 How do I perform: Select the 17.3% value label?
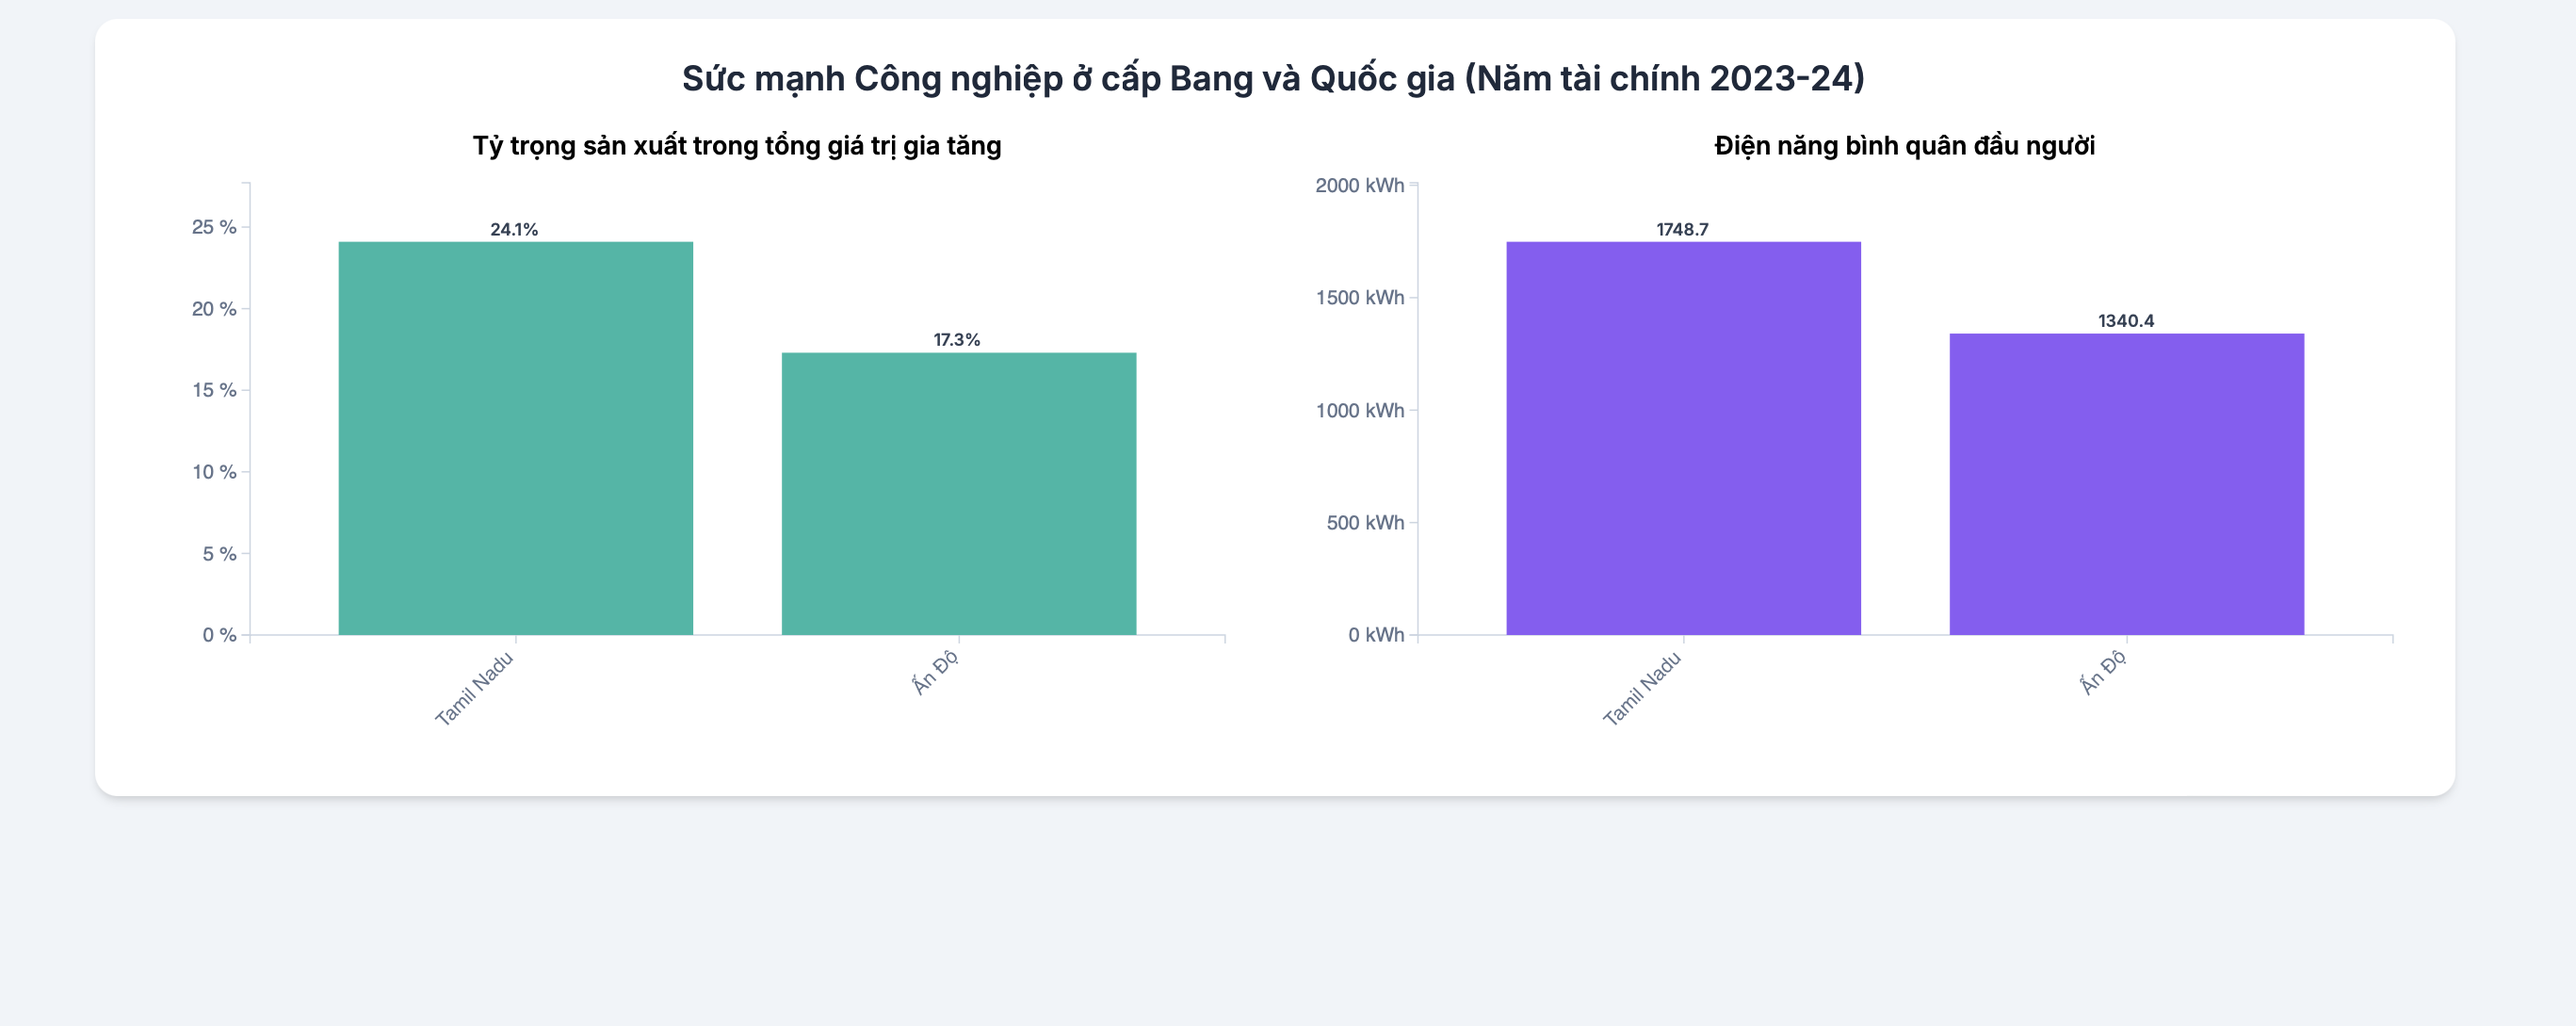(x=957, y=340)
